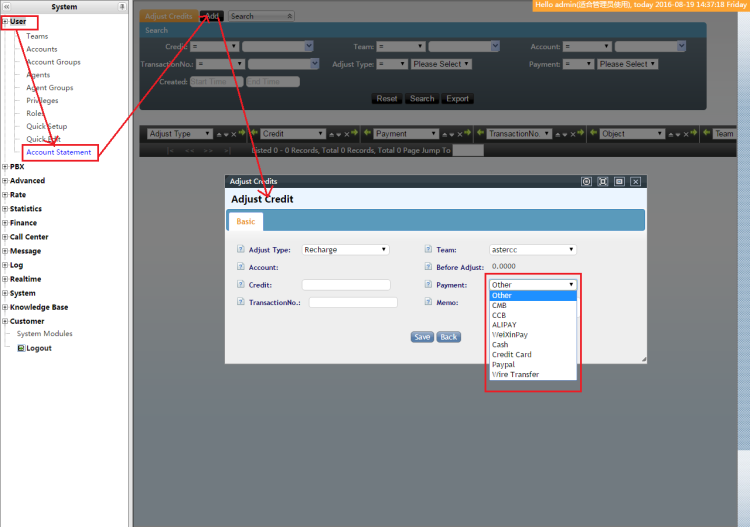This screenshot has width=750, height=527.
Task: Click the help icon next to Team
Action: (429, 250)
